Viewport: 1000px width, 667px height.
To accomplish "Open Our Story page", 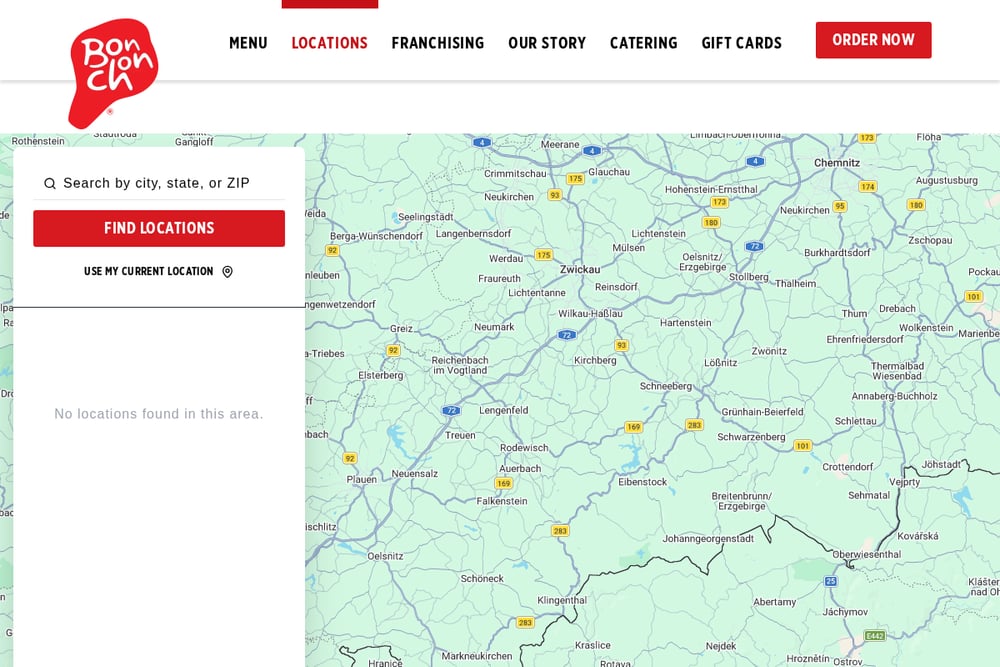I will point(547,43).
